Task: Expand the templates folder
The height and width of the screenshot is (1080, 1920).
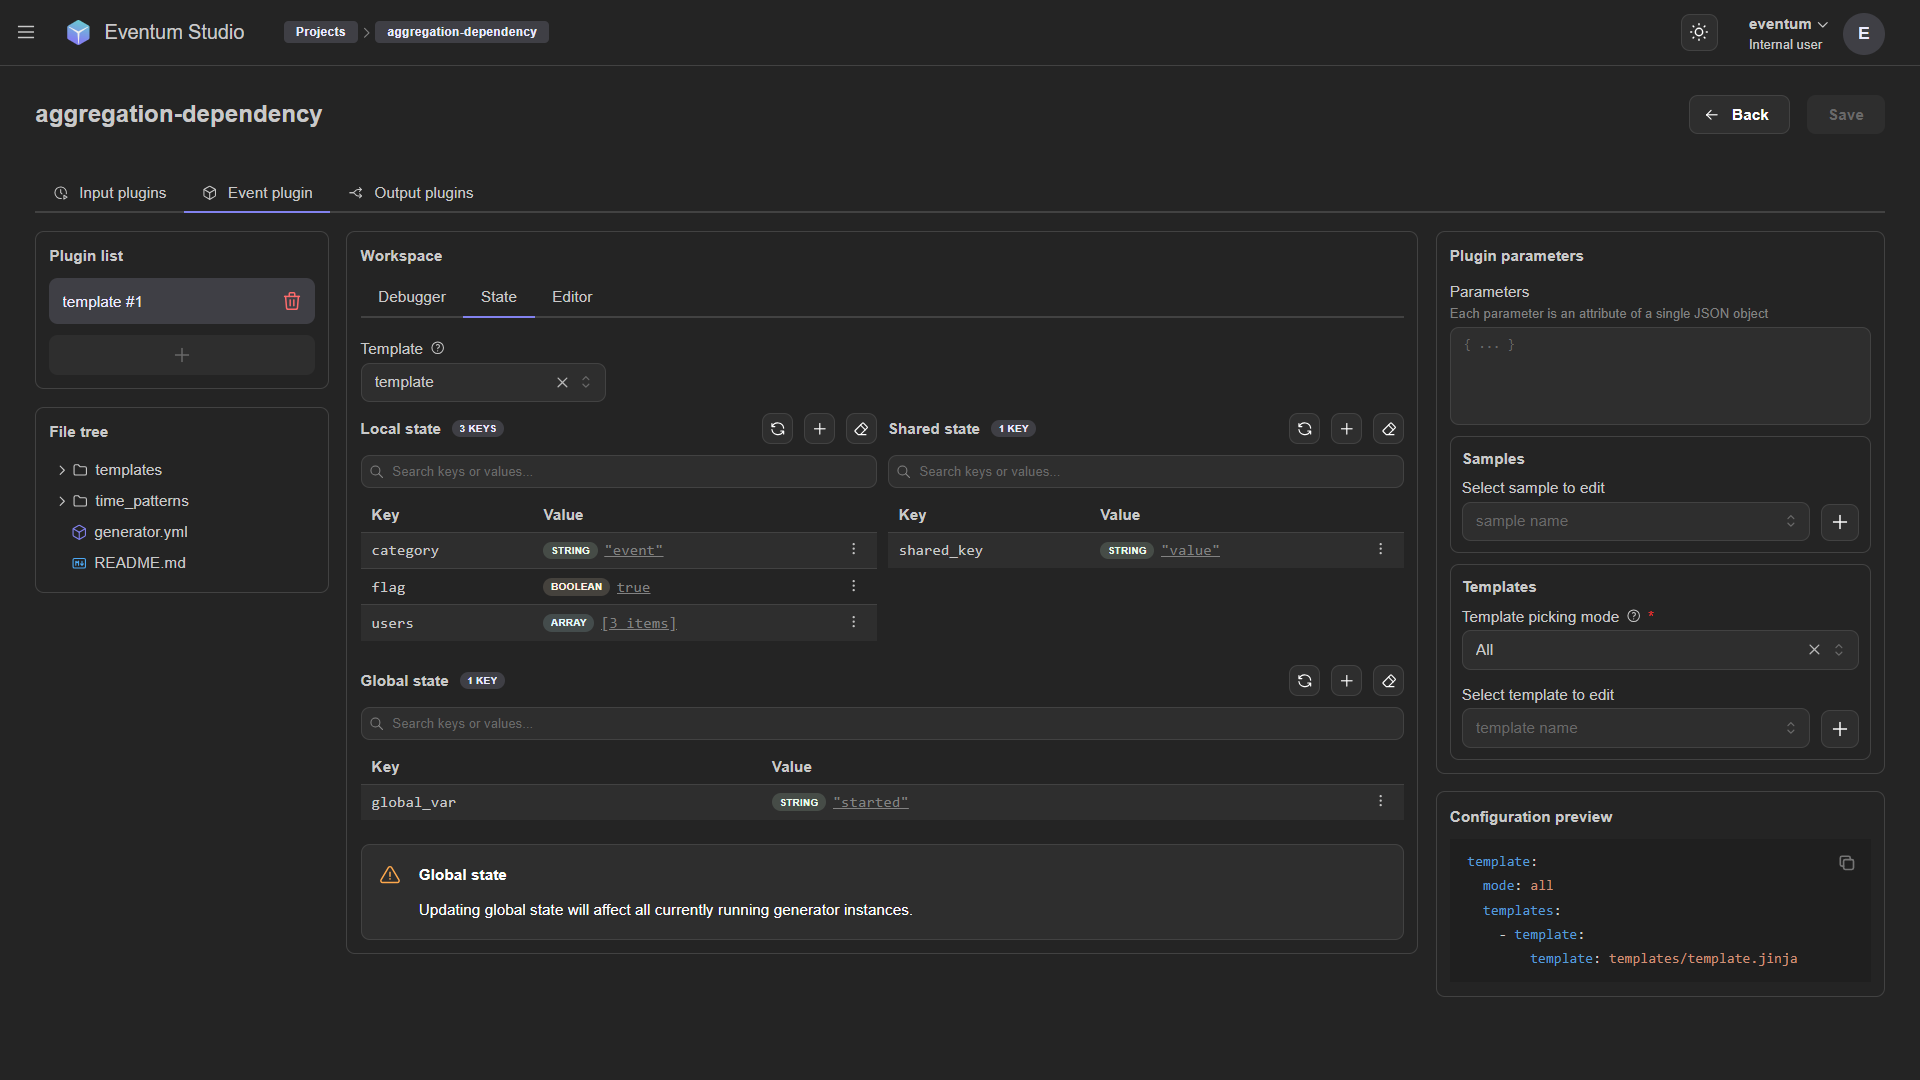Action: tap(62, 470)
